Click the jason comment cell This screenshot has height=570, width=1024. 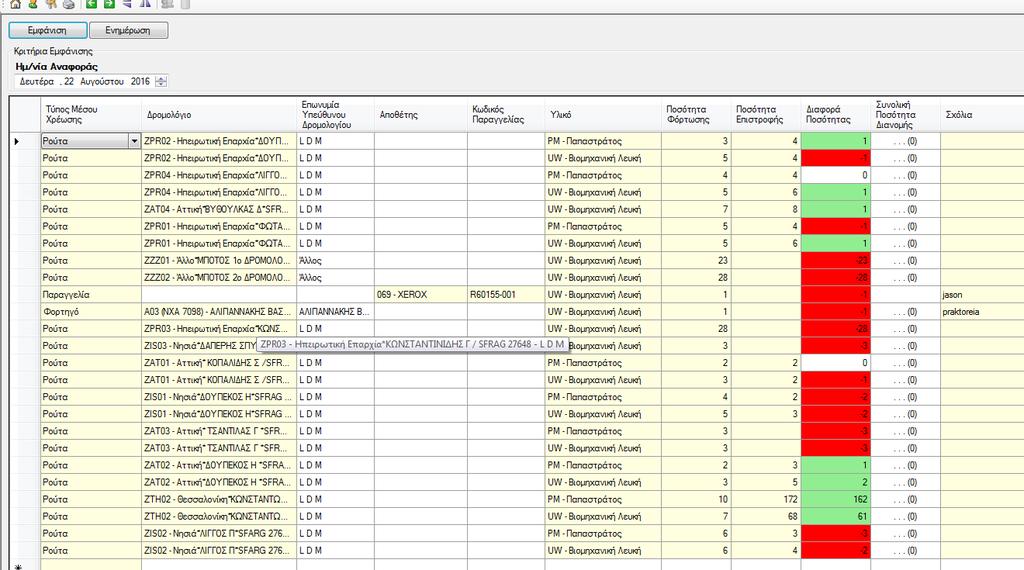point(982,294)
